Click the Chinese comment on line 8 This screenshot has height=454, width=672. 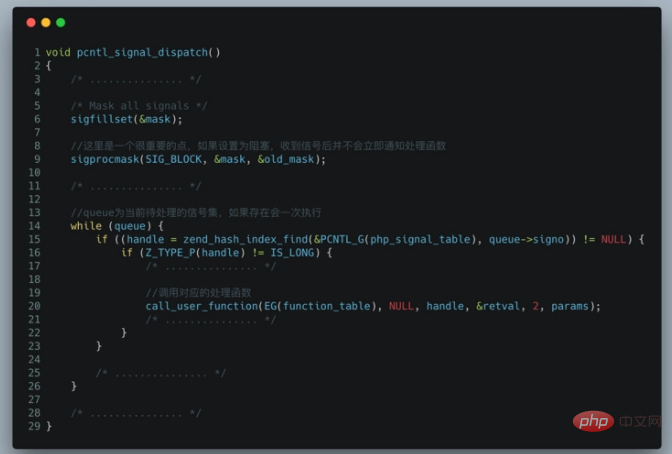[258, 146]
